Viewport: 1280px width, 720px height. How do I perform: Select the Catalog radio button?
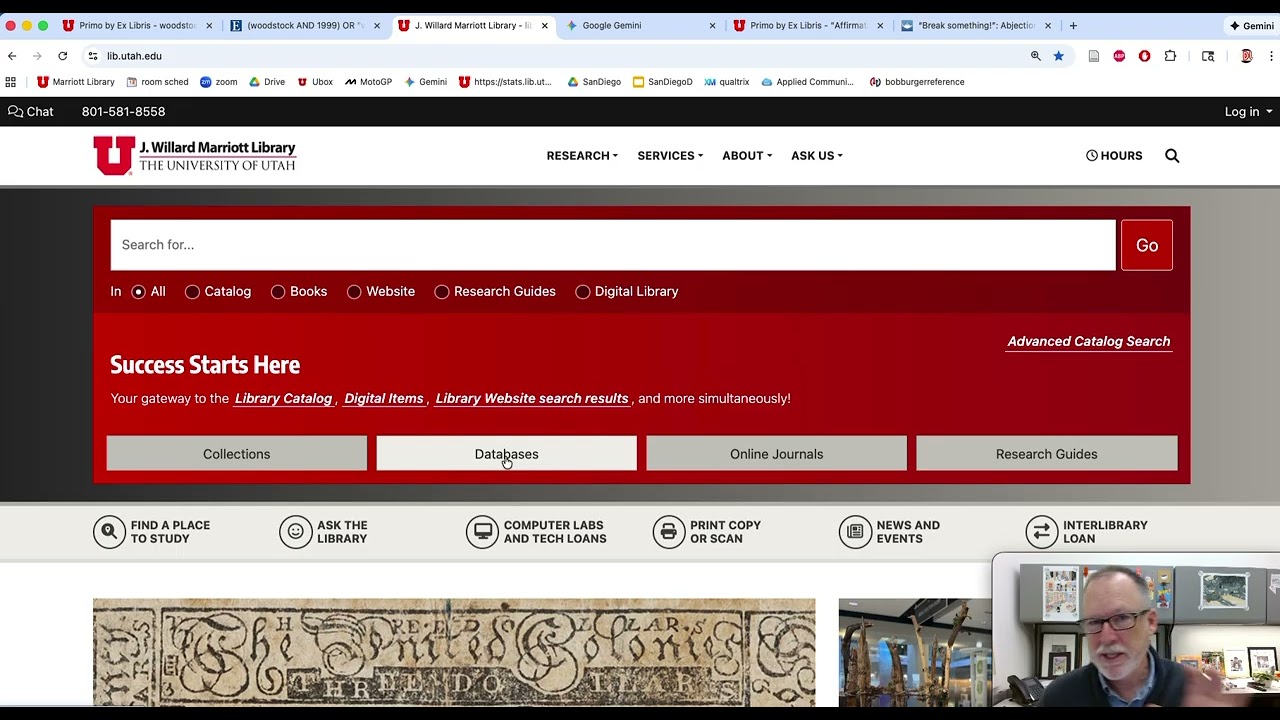192,292
